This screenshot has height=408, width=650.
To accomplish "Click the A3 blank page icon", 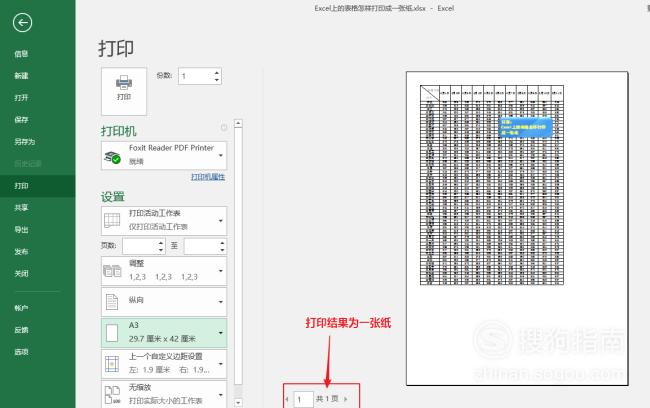I will (112, 333).
